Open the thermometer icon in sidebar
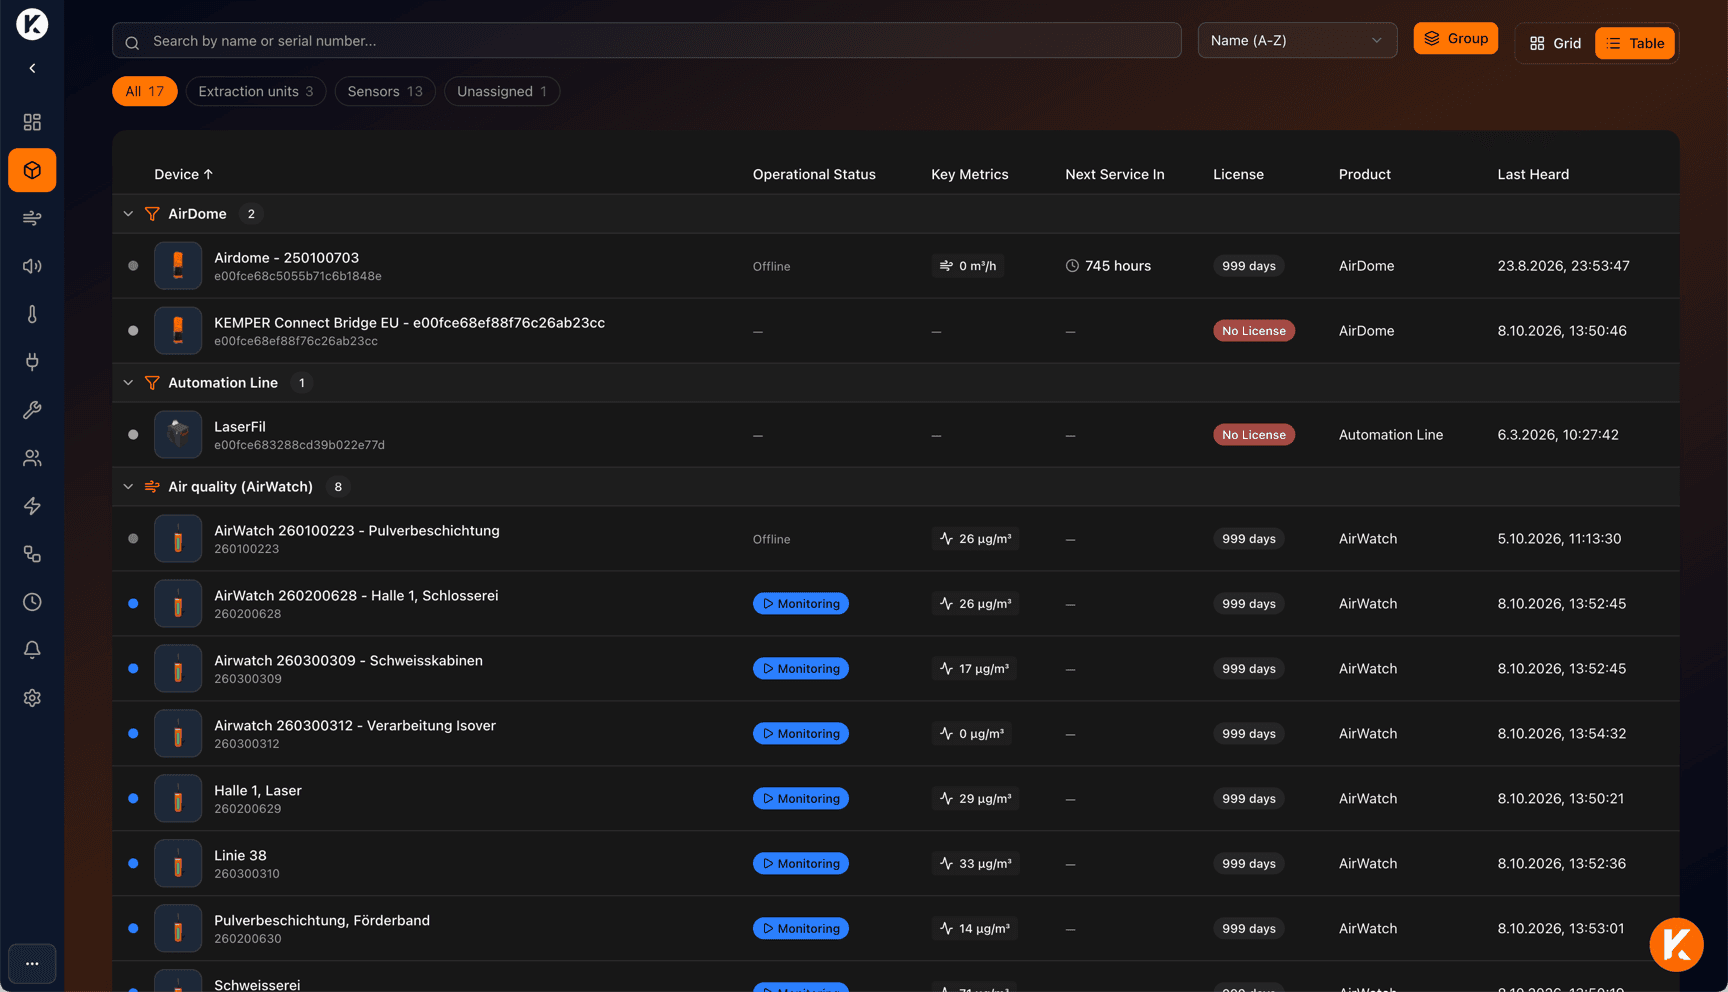Image resolution: width=1728 pixels, height=992 pixels. [x=32, y=314]
